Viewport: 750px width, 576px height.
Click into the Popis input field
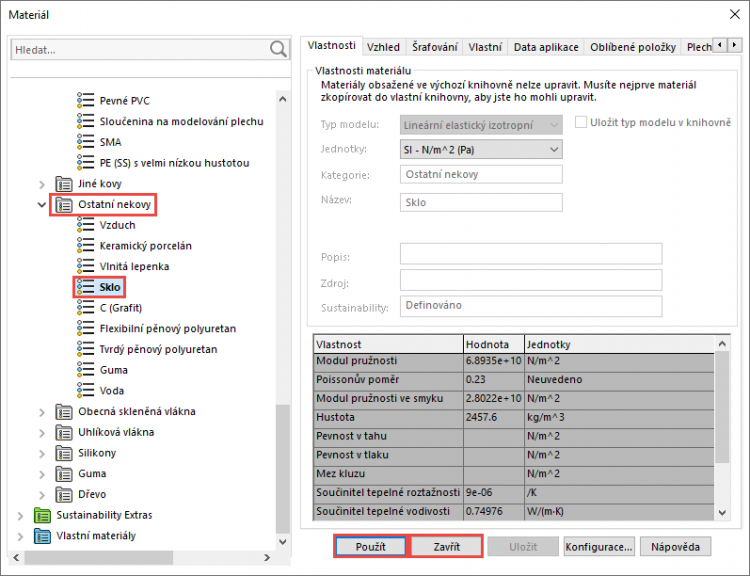click(x=530, y=254)
